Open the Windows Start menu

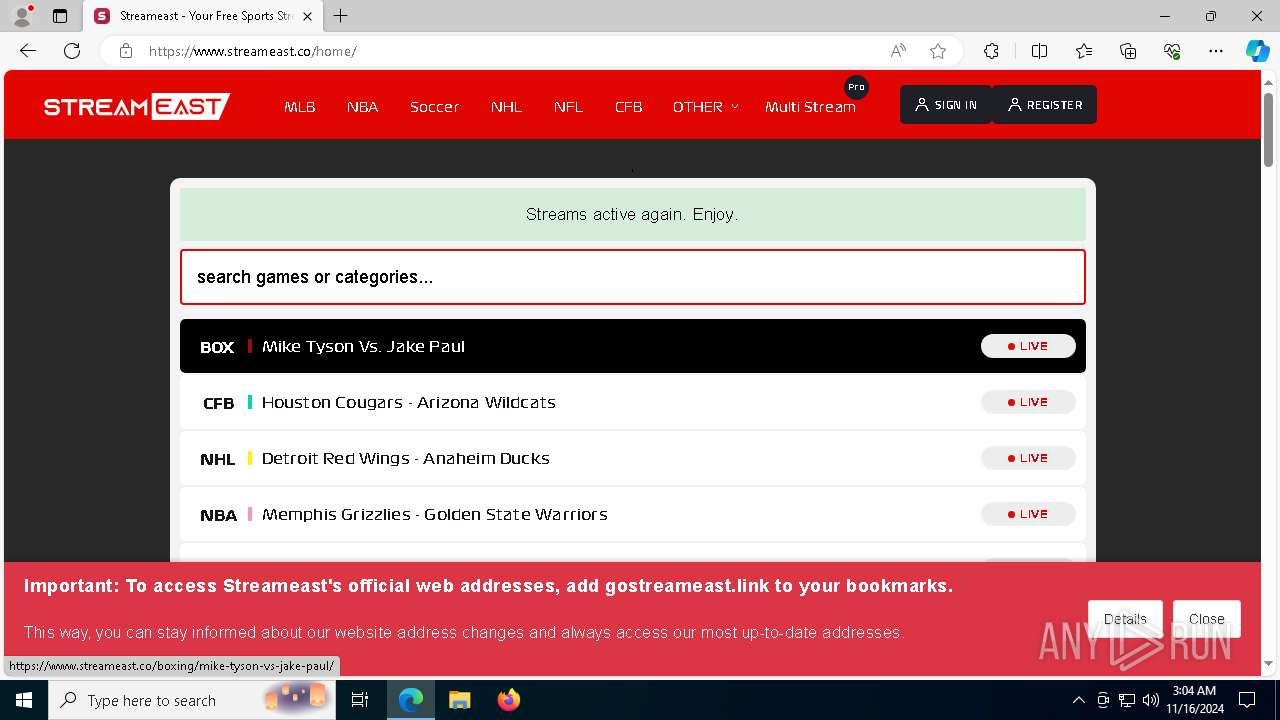[24, 700]
